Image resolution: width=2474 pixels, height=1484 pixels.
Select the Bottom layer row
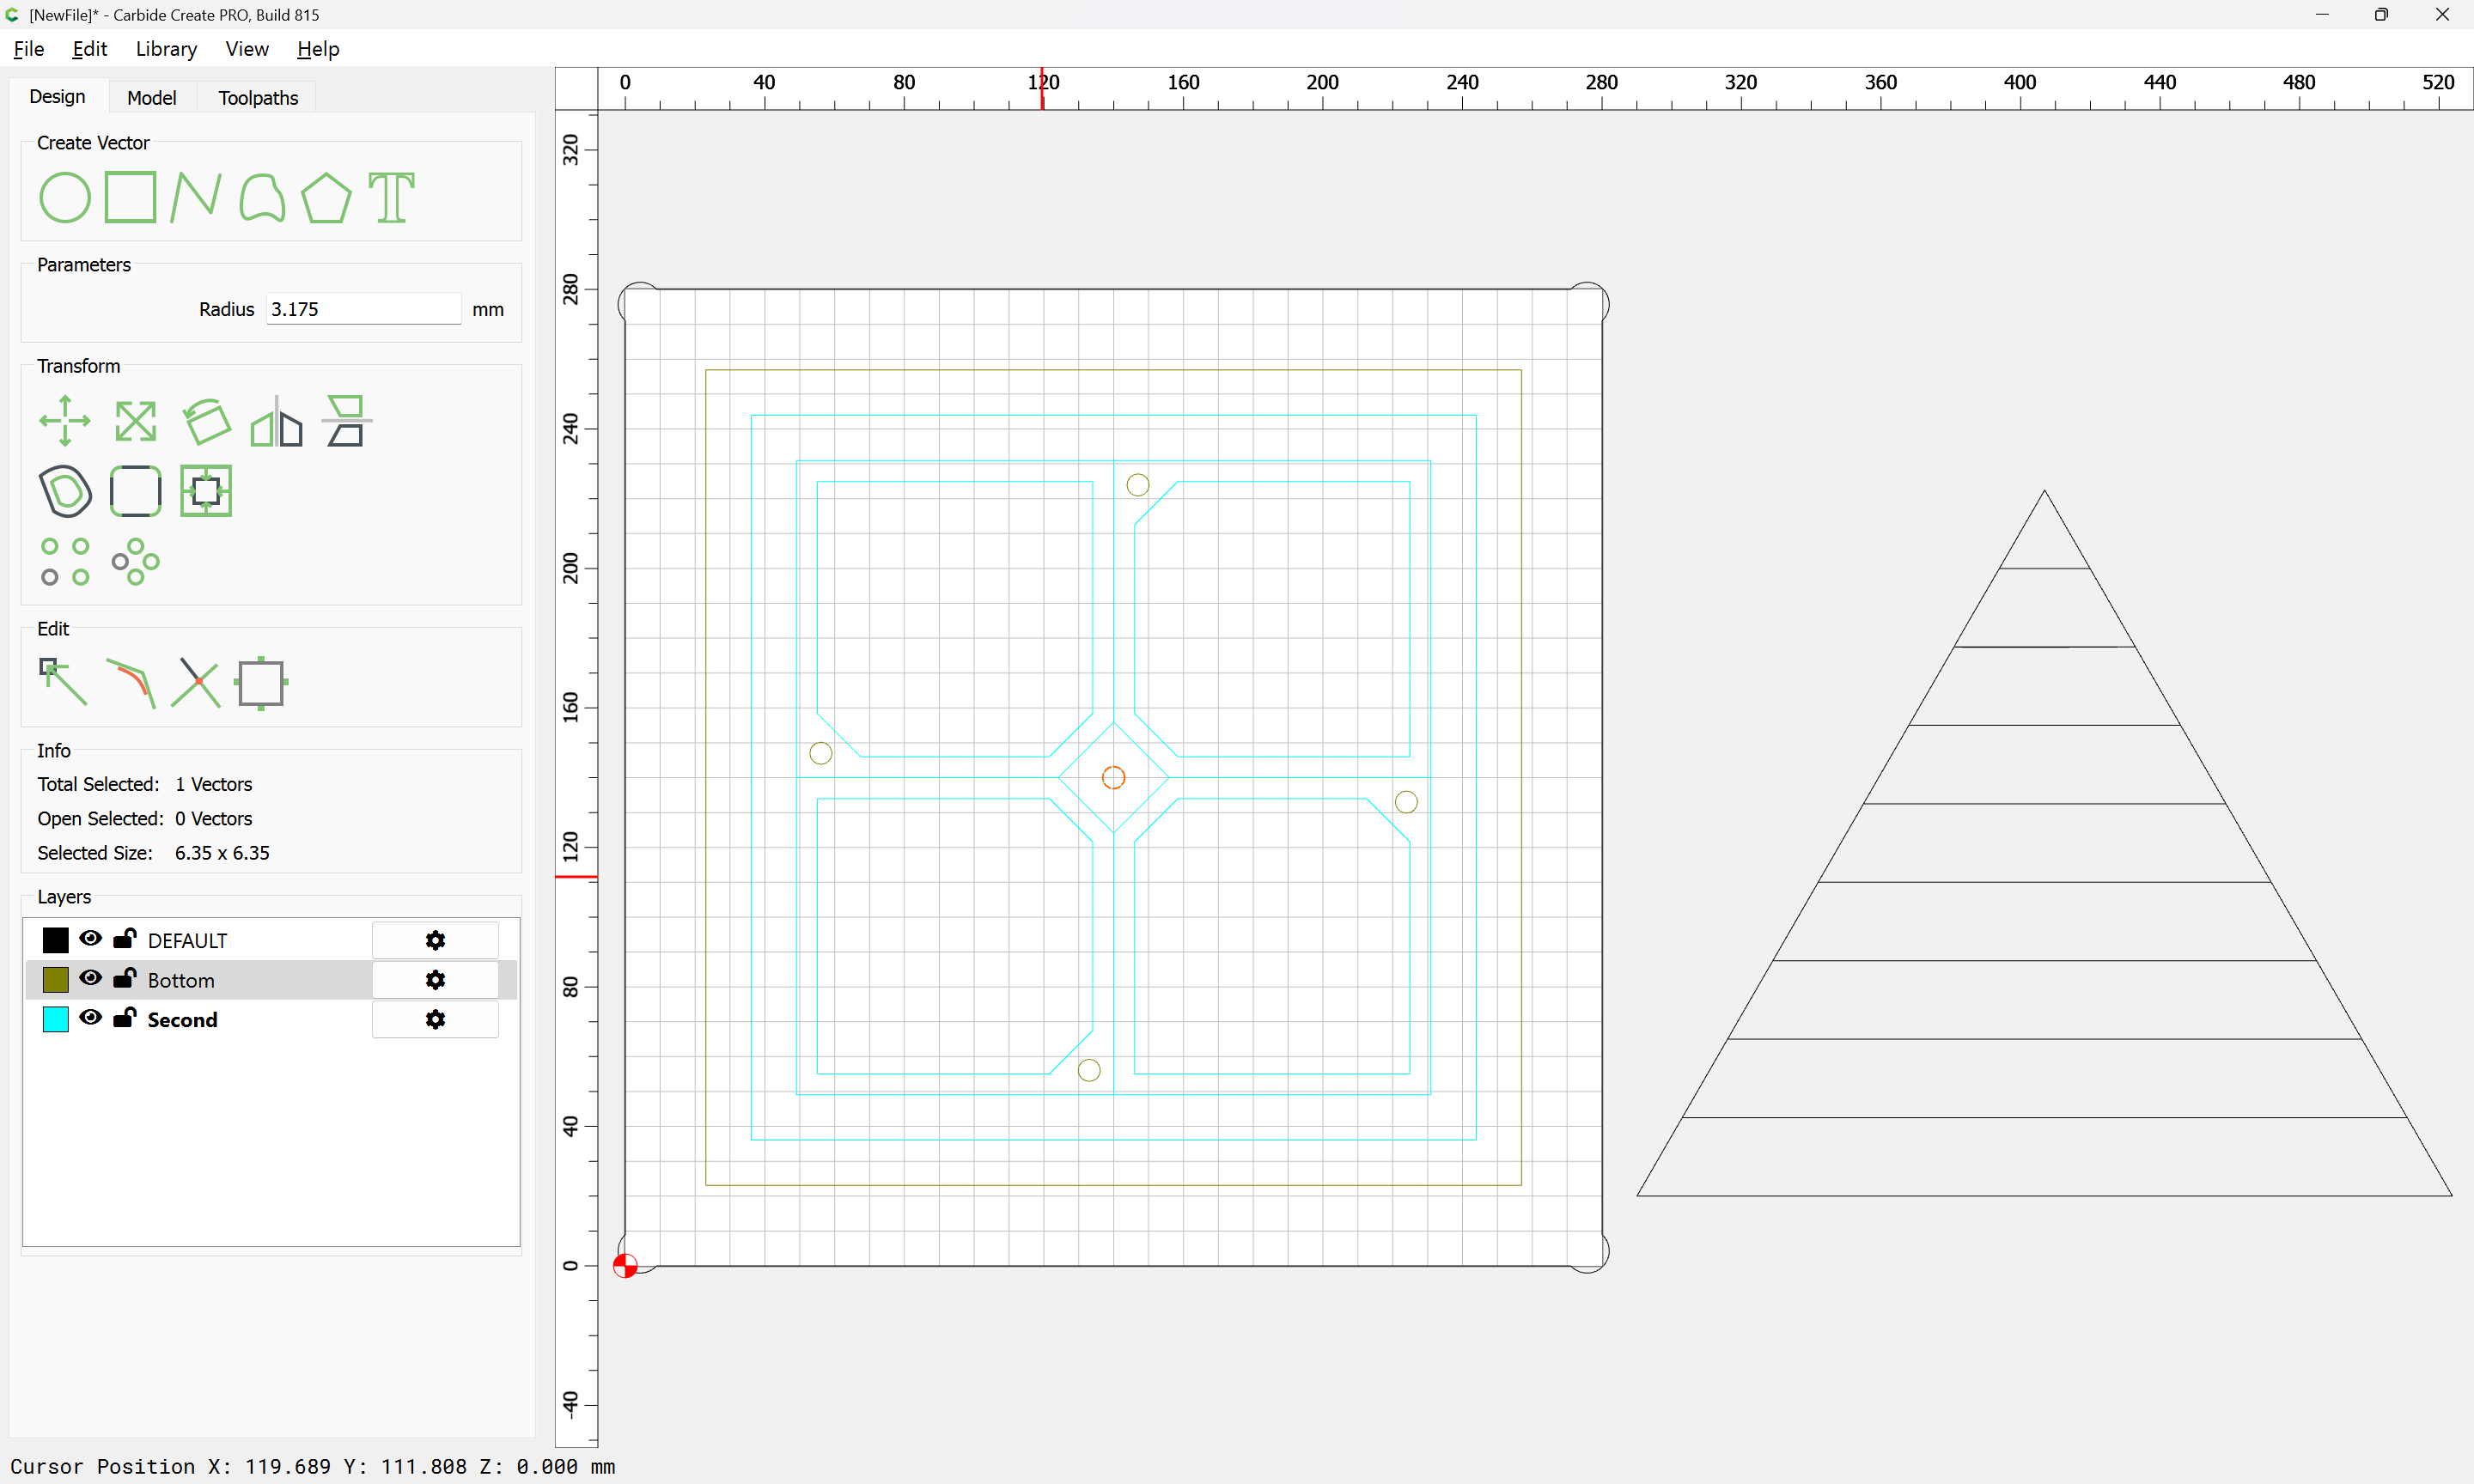(x=270, y=980)
